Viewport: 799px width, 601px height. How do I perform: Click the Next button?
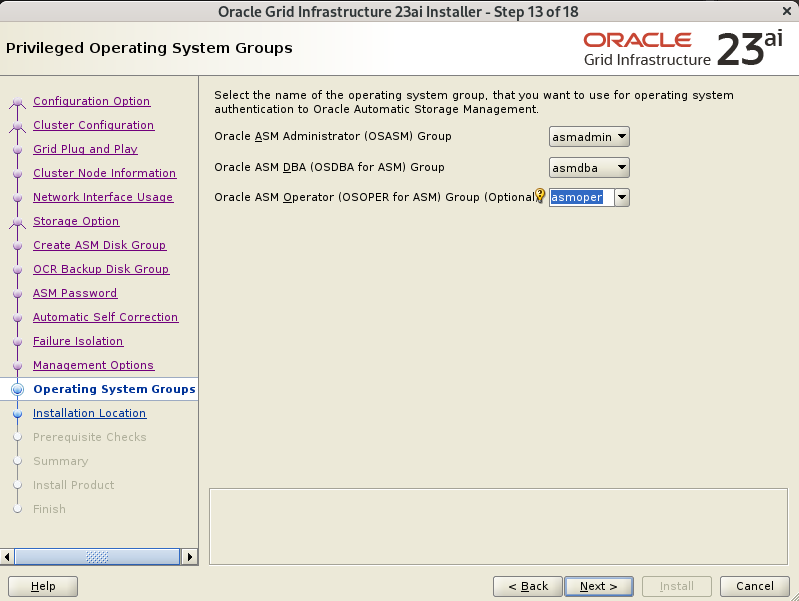click(x=599, y=586)
